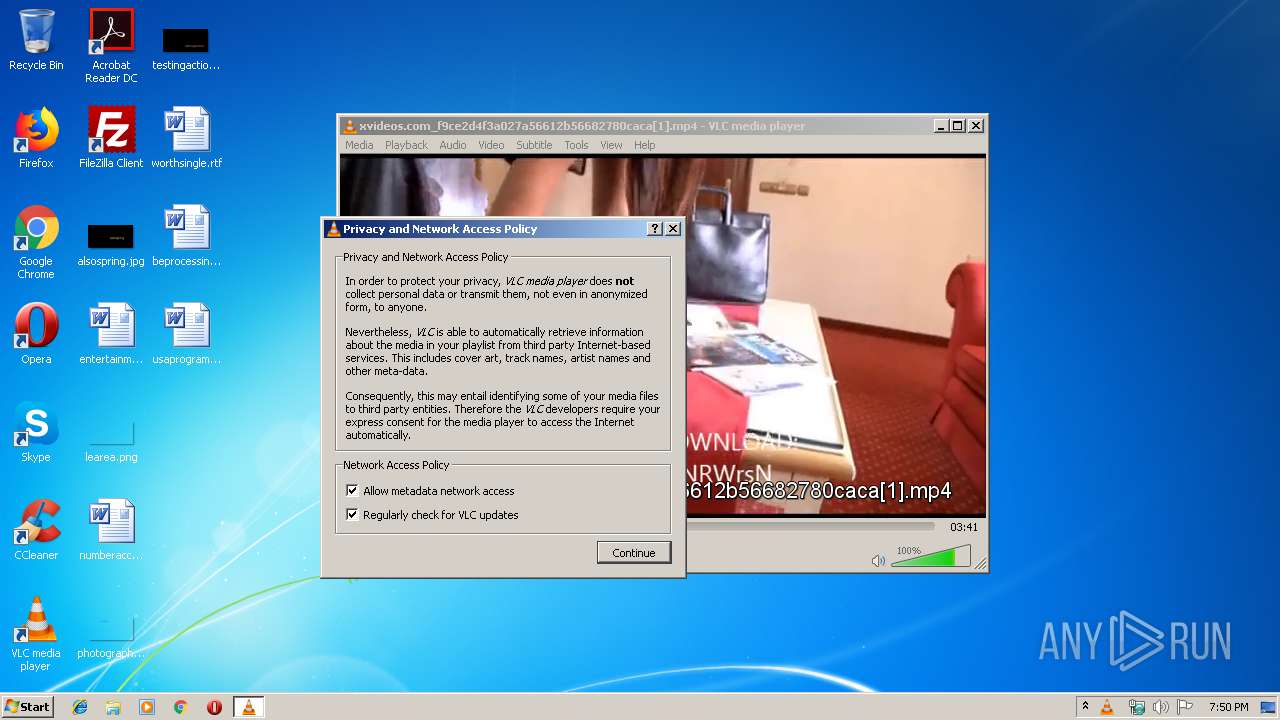1280x720 pixels.
Task: Click the VLC playback seek bar
Action: (x=810, y=526)
